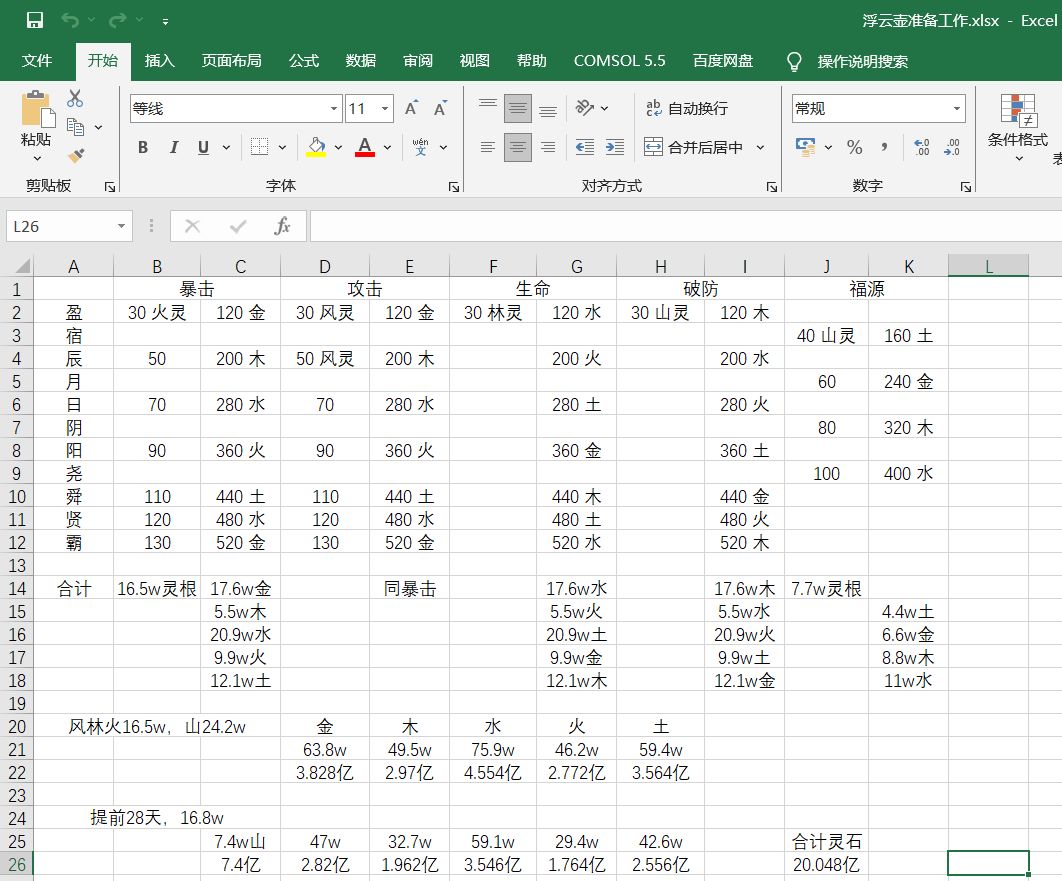Click the Increase Font Size icon
This screenshot has width=1062, height=881.
[x=411, y=109]
